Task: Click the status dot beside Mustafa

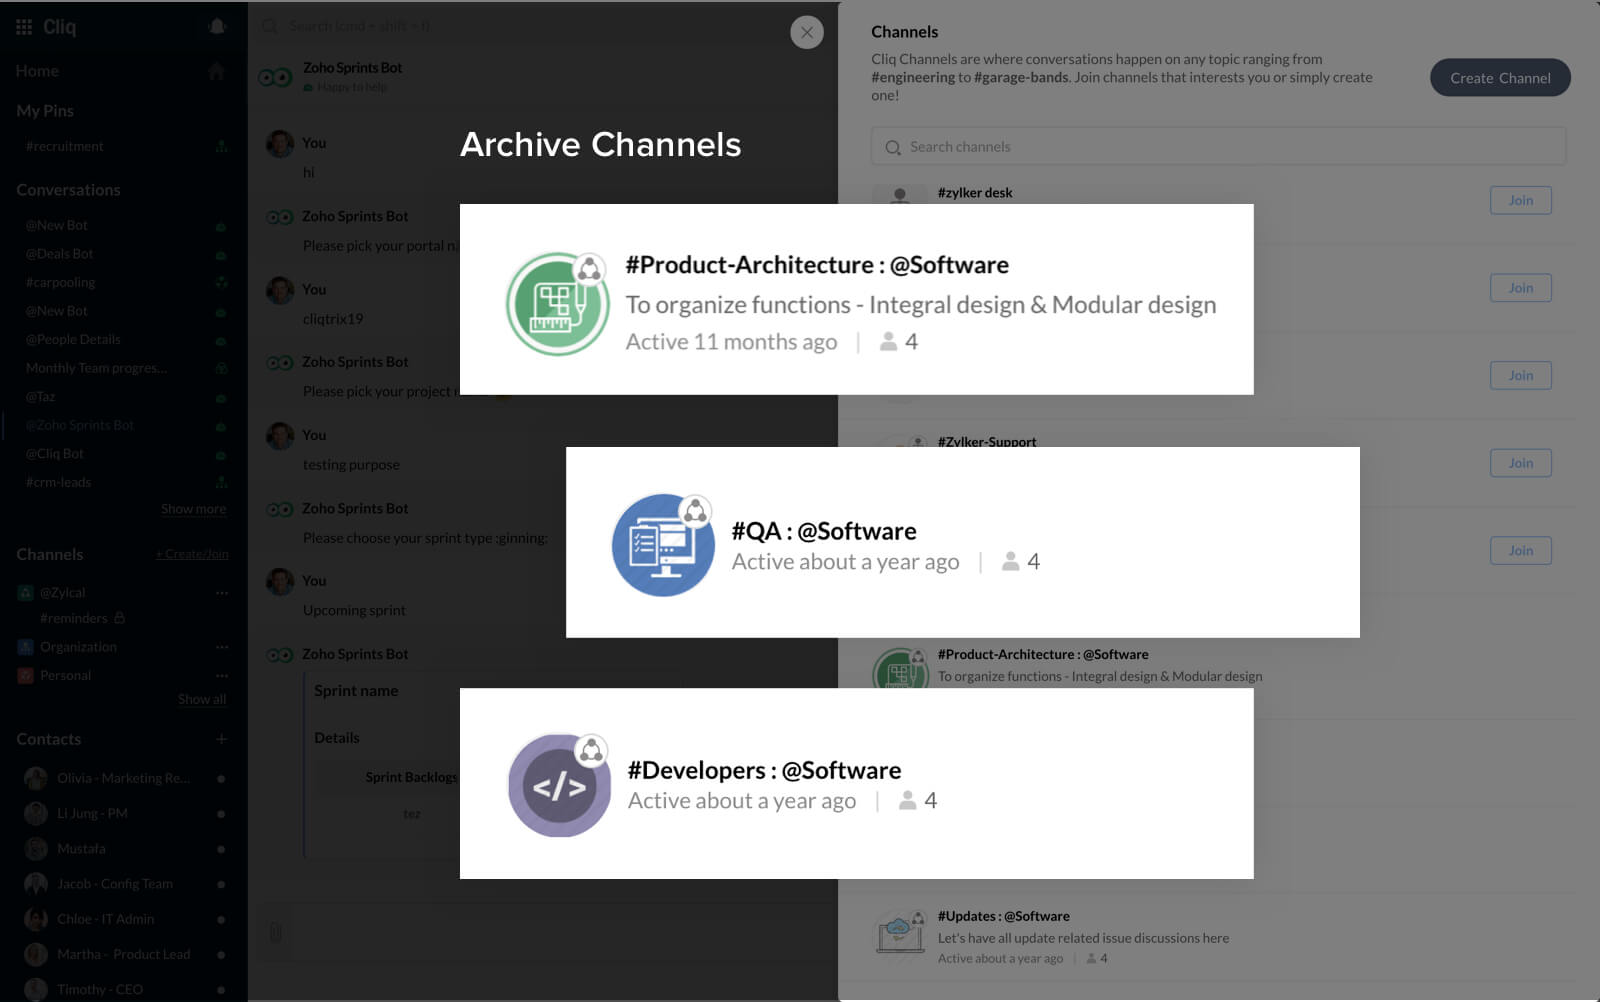Action: click(x=221, y=849)
